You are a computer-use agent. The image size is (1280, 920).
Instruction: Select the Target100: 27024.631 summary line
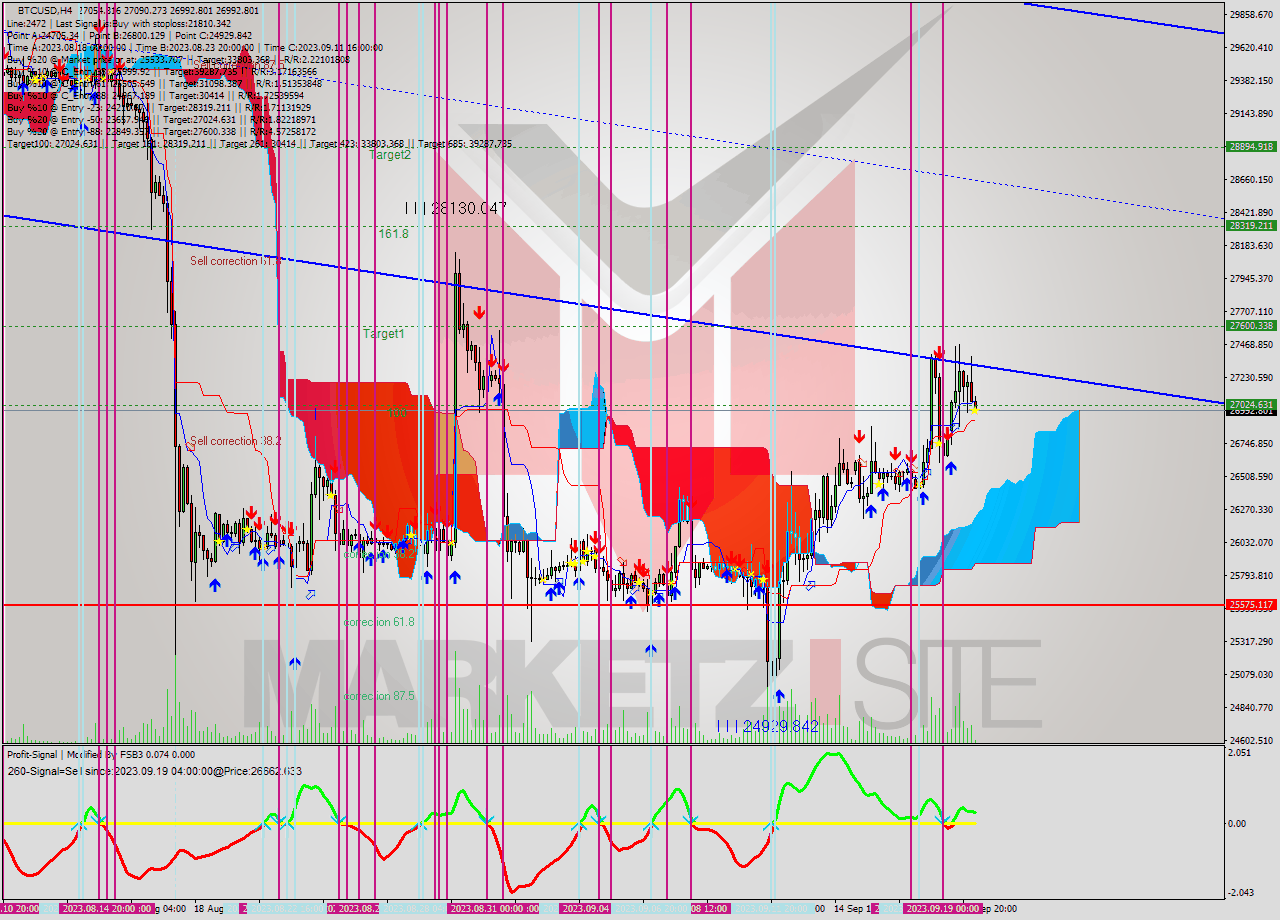point(259,144)
